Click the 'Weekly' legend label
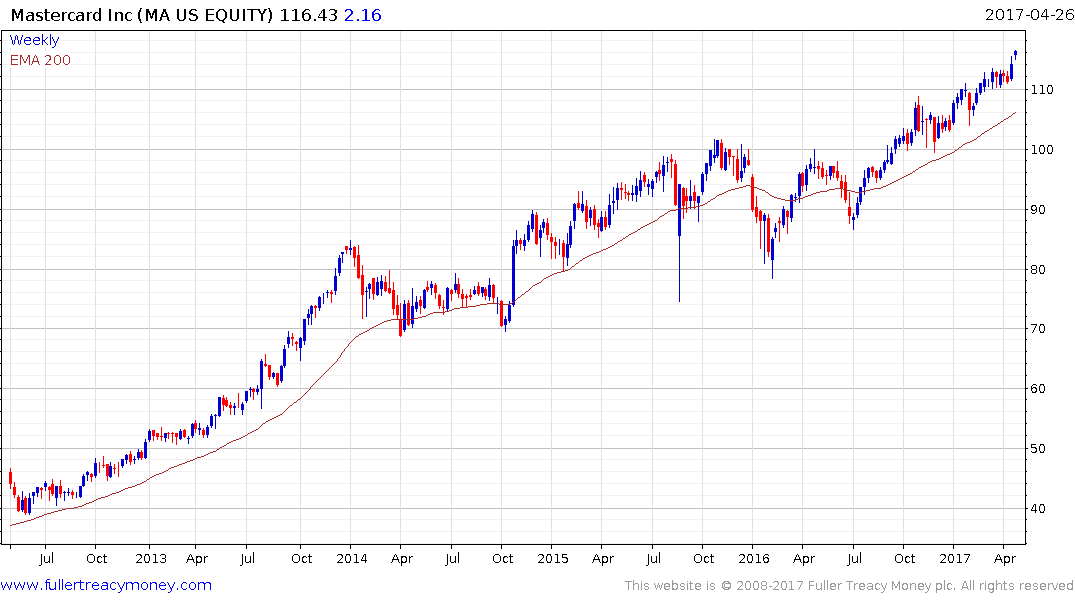This screenshot has width=1075, height=600. [34, 40]
